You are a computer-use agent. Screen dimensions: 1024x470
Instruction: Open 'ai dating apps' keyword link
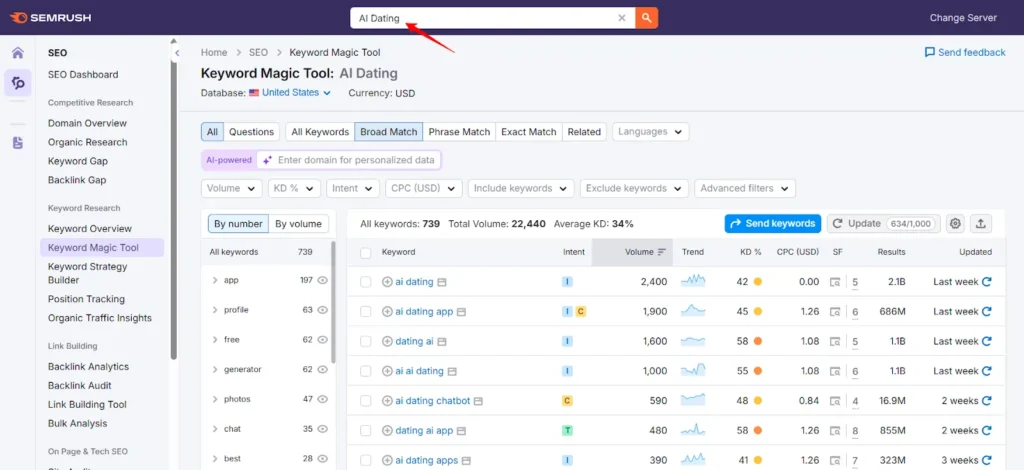pos(426,460)
